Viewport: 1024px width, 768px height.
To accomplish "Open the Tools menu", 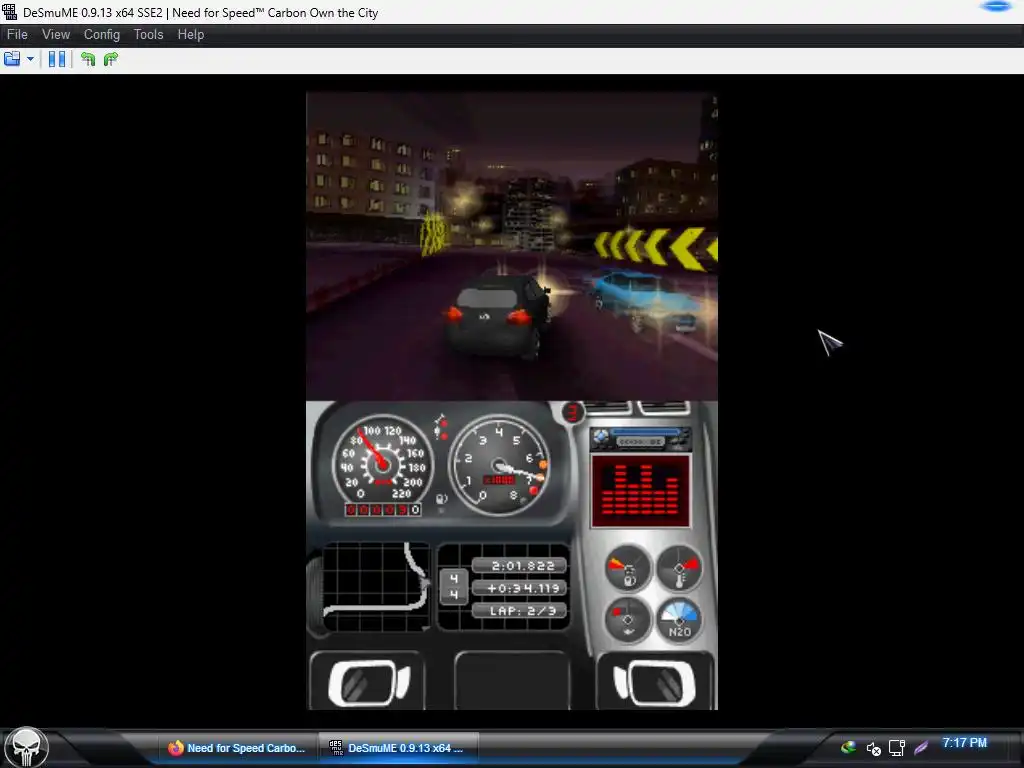I will coord(148,35).
